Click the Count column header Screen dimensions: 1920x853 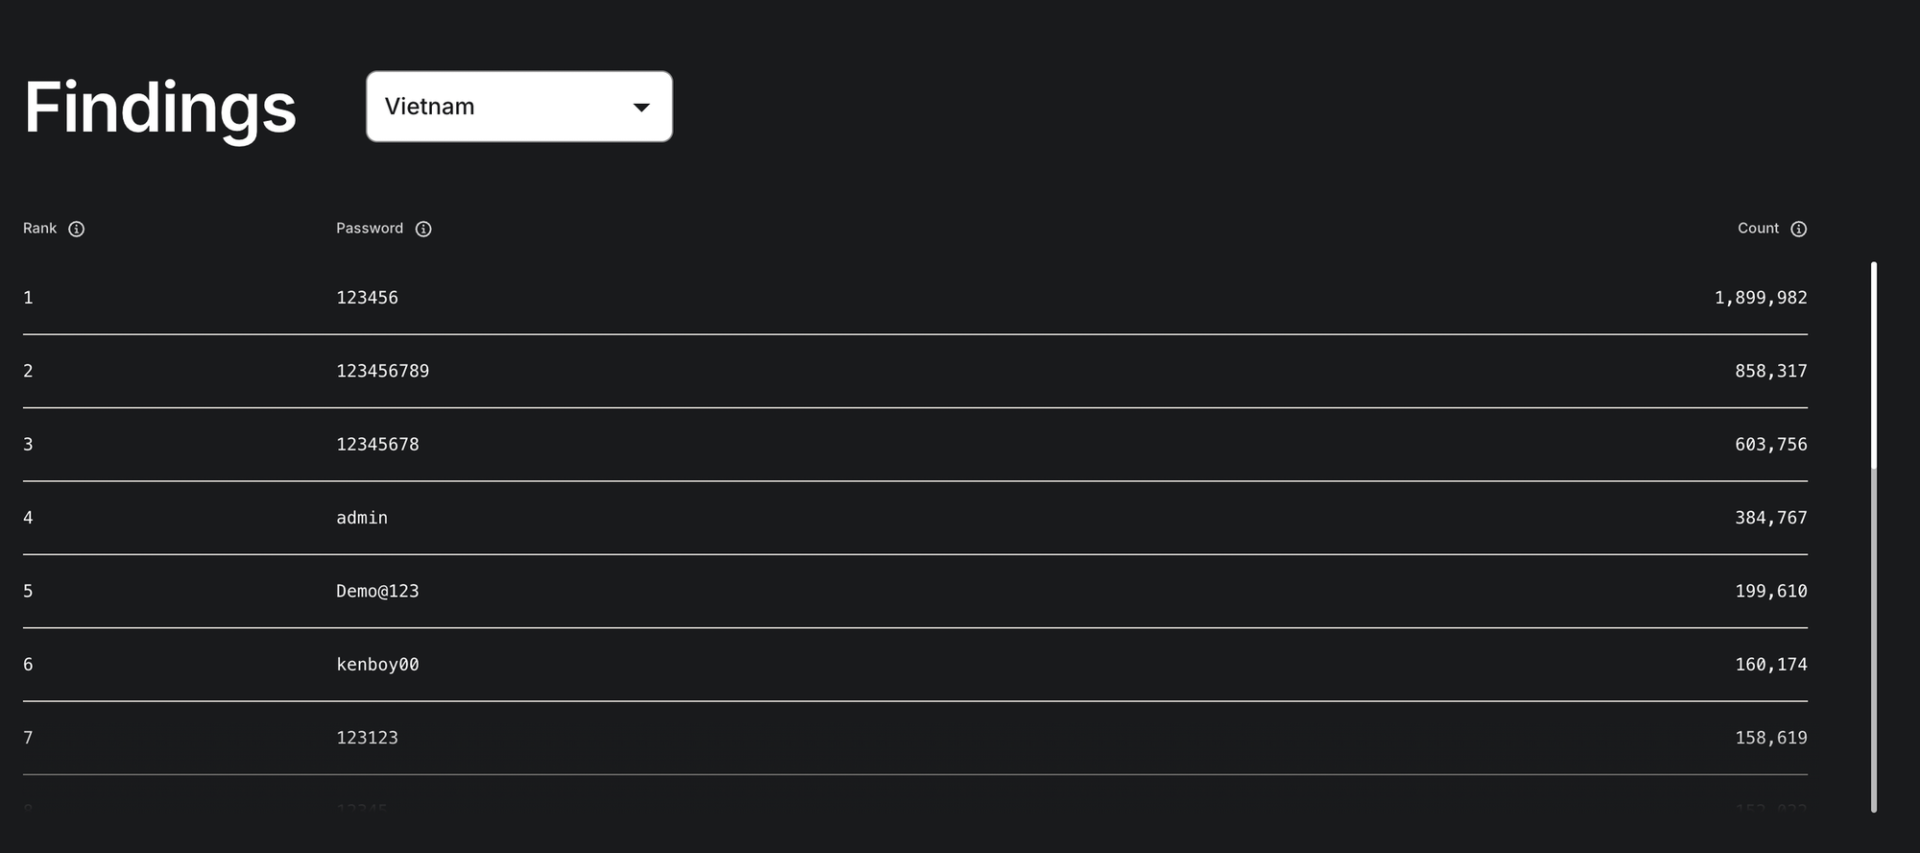click(1757, 229)
